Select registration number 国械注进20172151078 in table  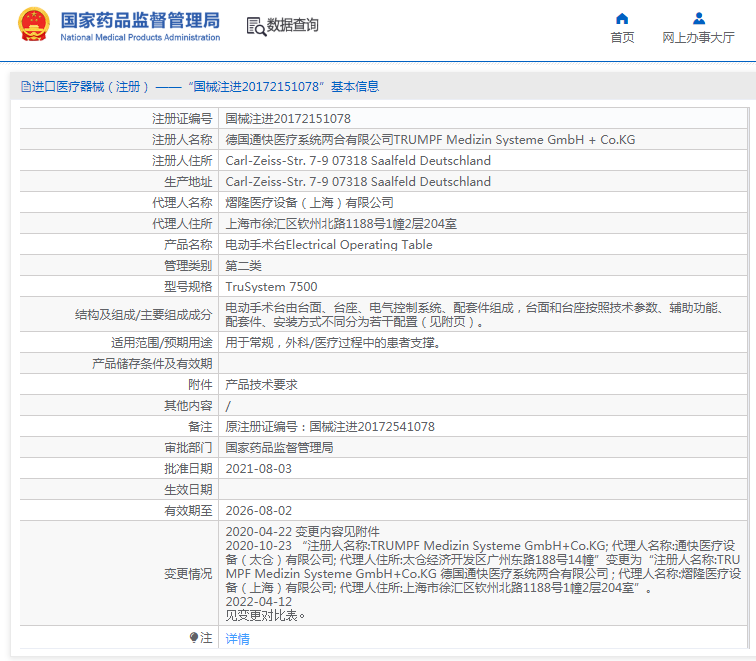click(288, 118)
